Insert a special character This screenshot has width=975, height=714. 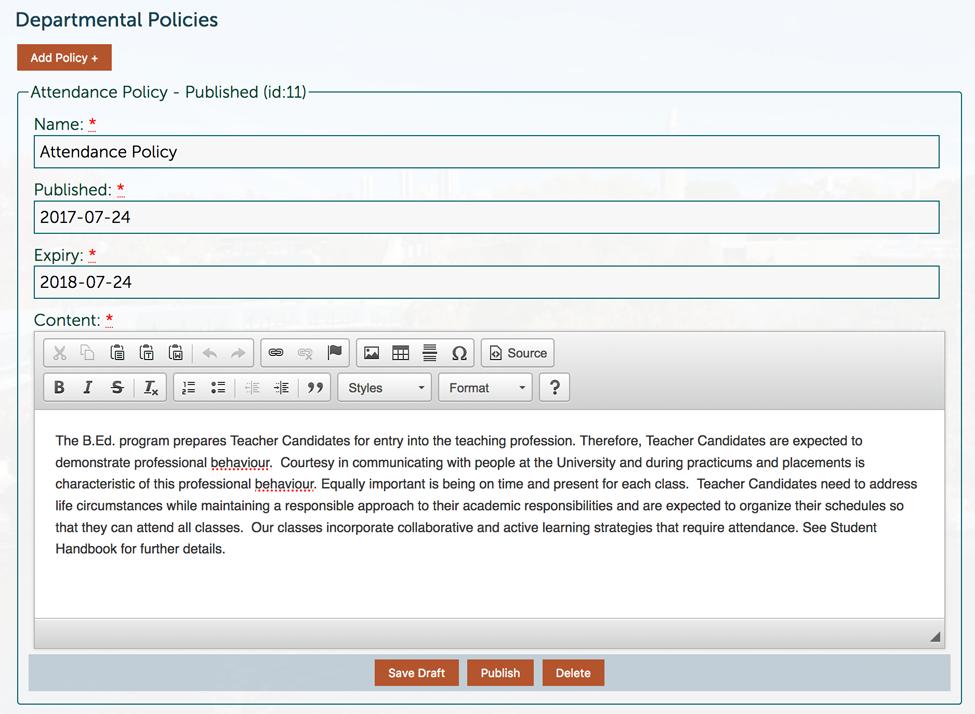click(x=459, y=352)
